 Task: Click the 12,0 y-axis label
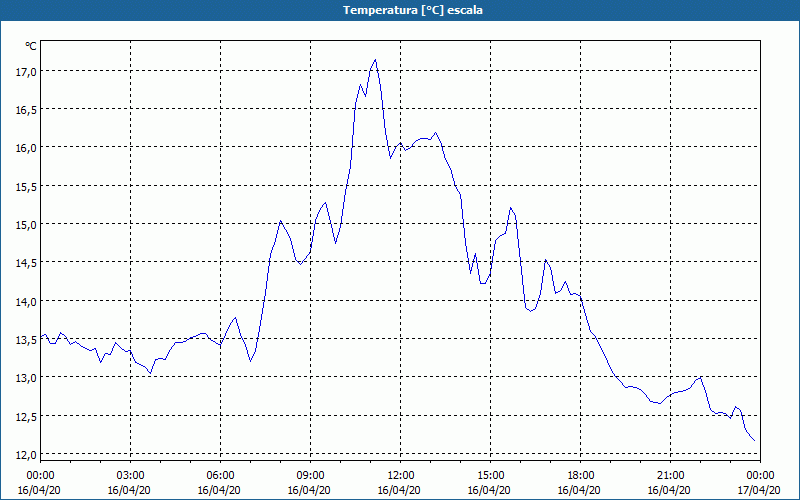point(26,455)
